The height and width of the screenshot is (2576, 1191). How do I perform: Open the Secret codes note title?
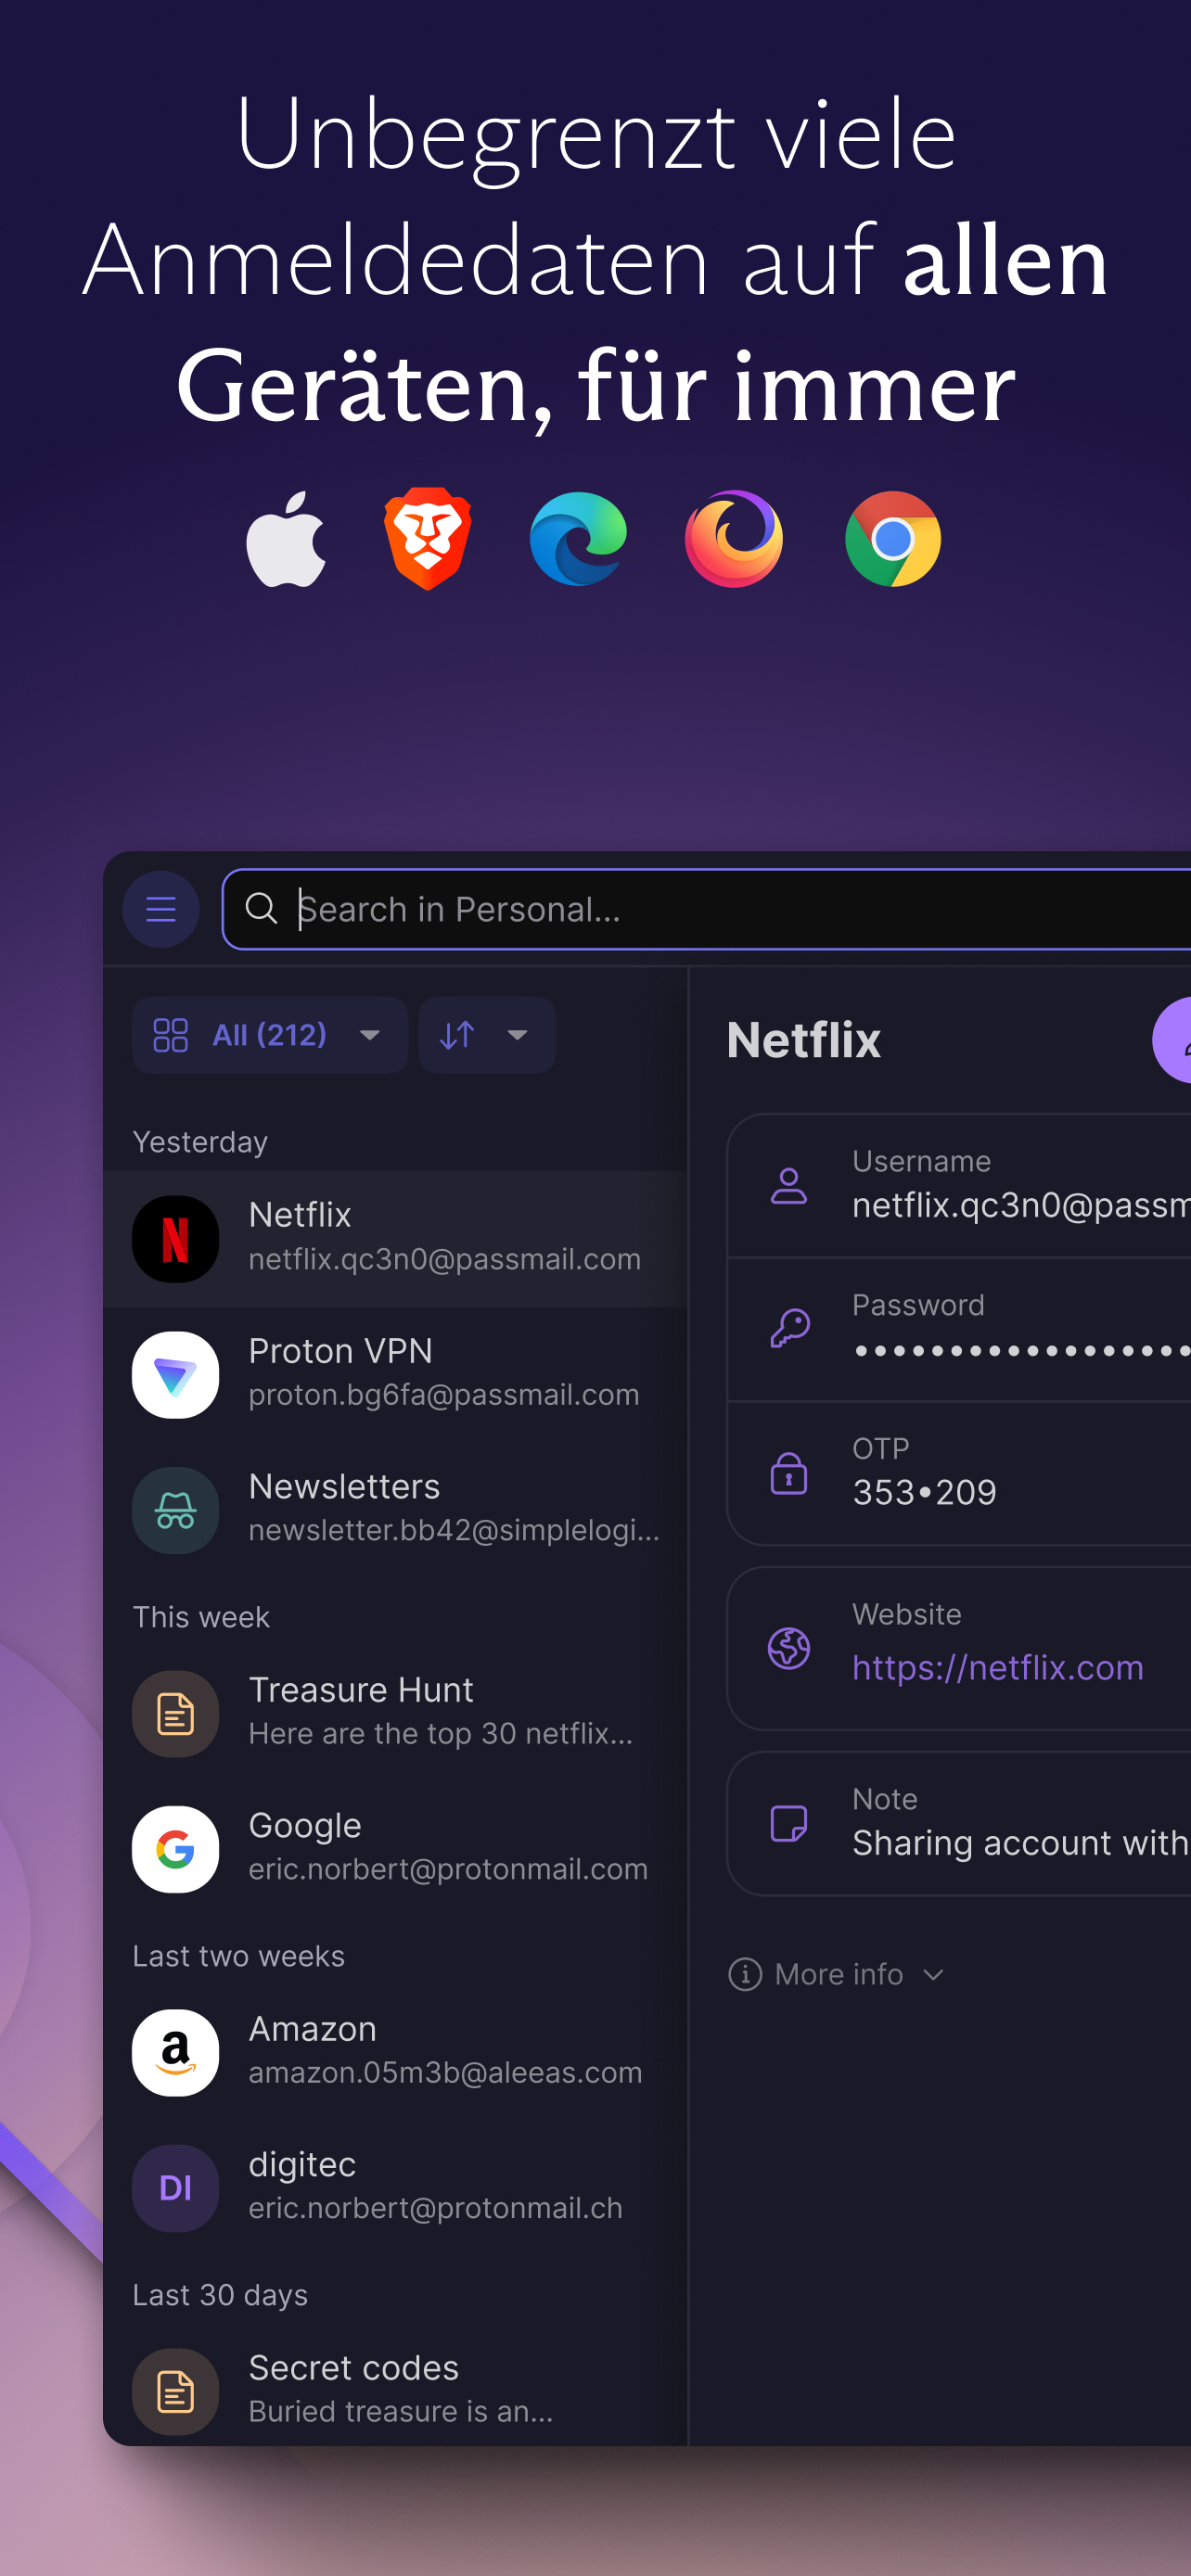(x=354, y=2368)
